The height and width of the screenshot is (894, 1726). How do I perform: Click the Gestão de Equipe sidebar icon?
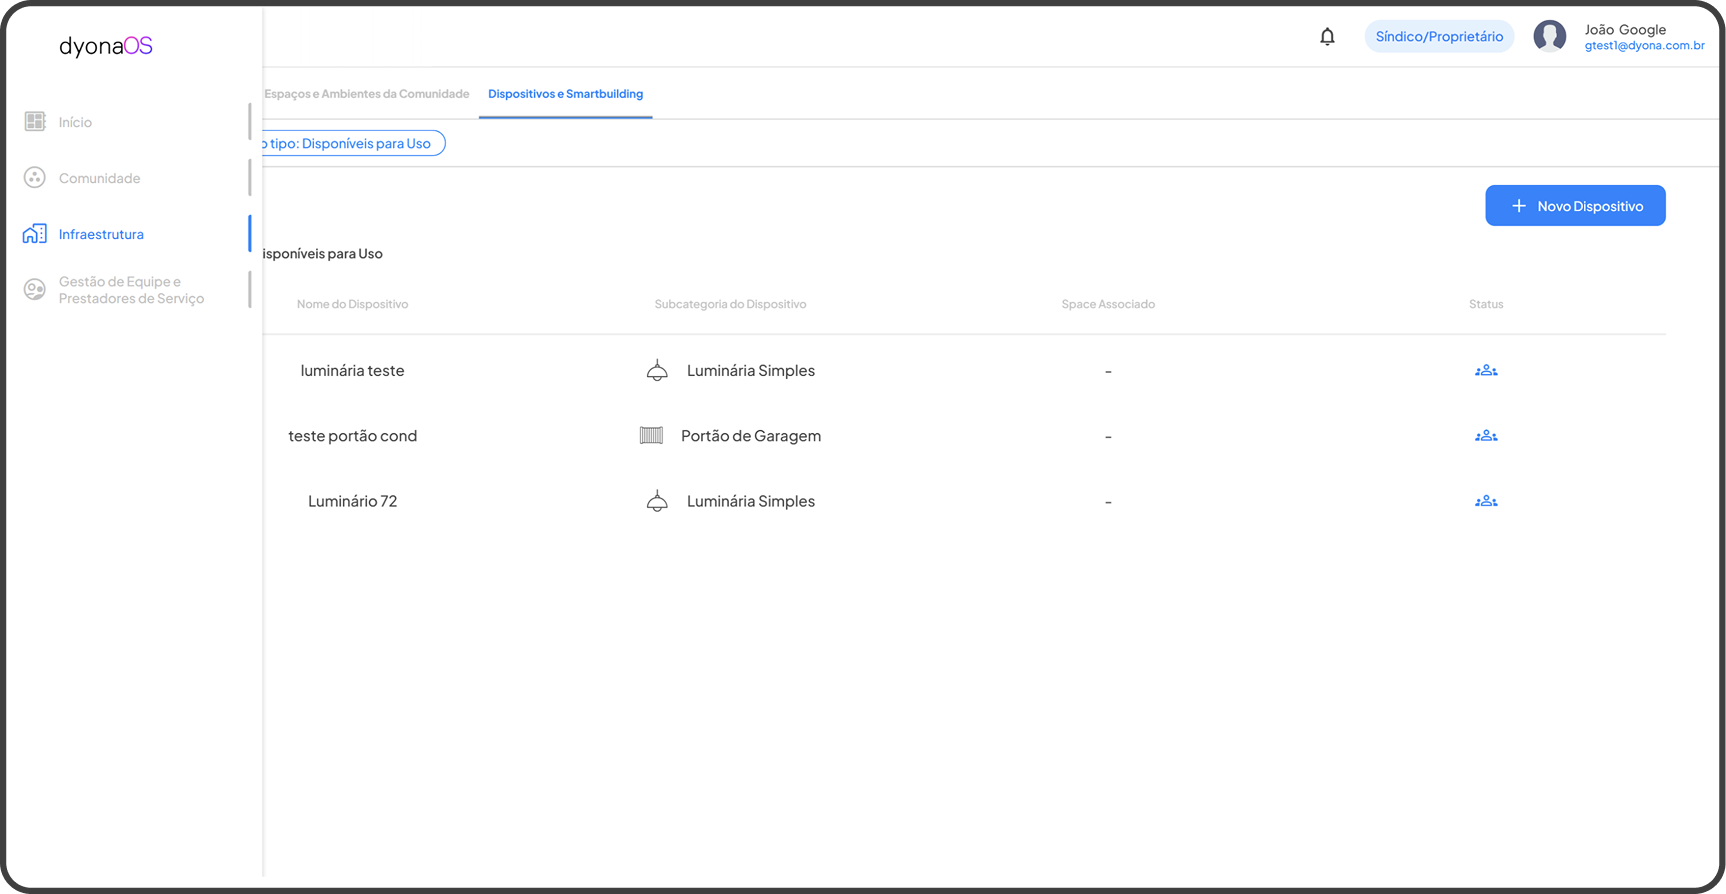35,290
